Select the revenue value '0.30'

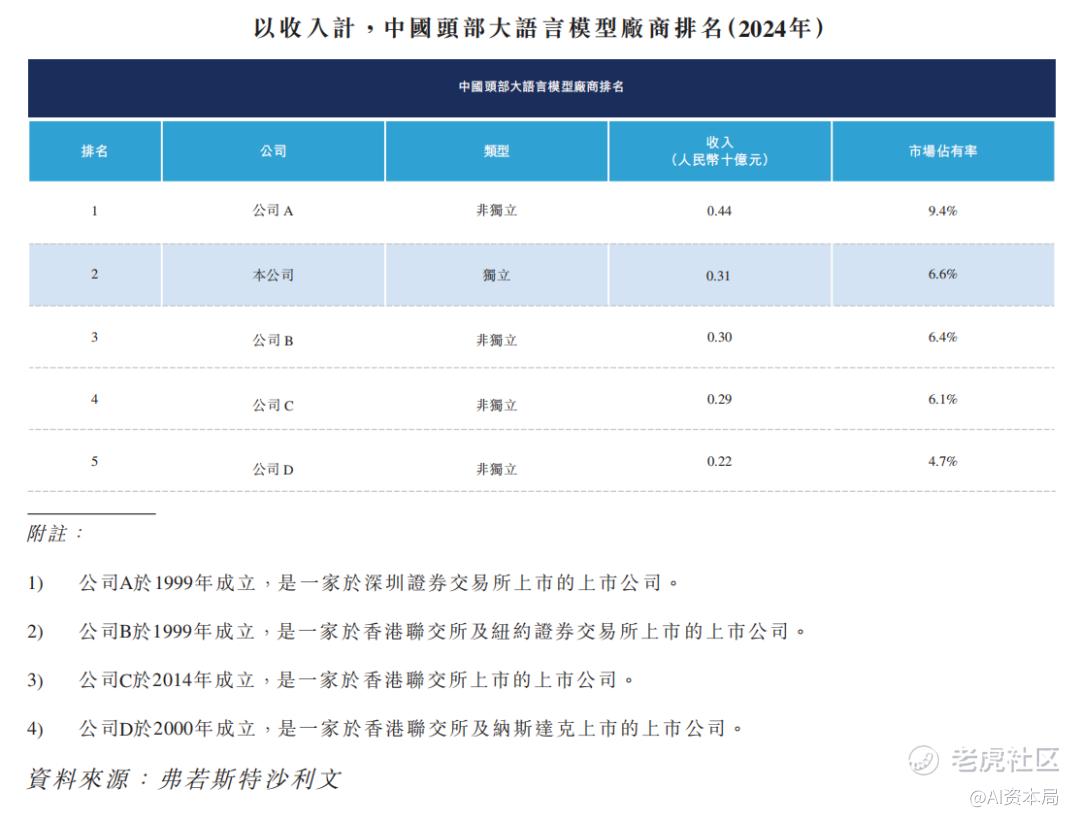tap(719, 337)
